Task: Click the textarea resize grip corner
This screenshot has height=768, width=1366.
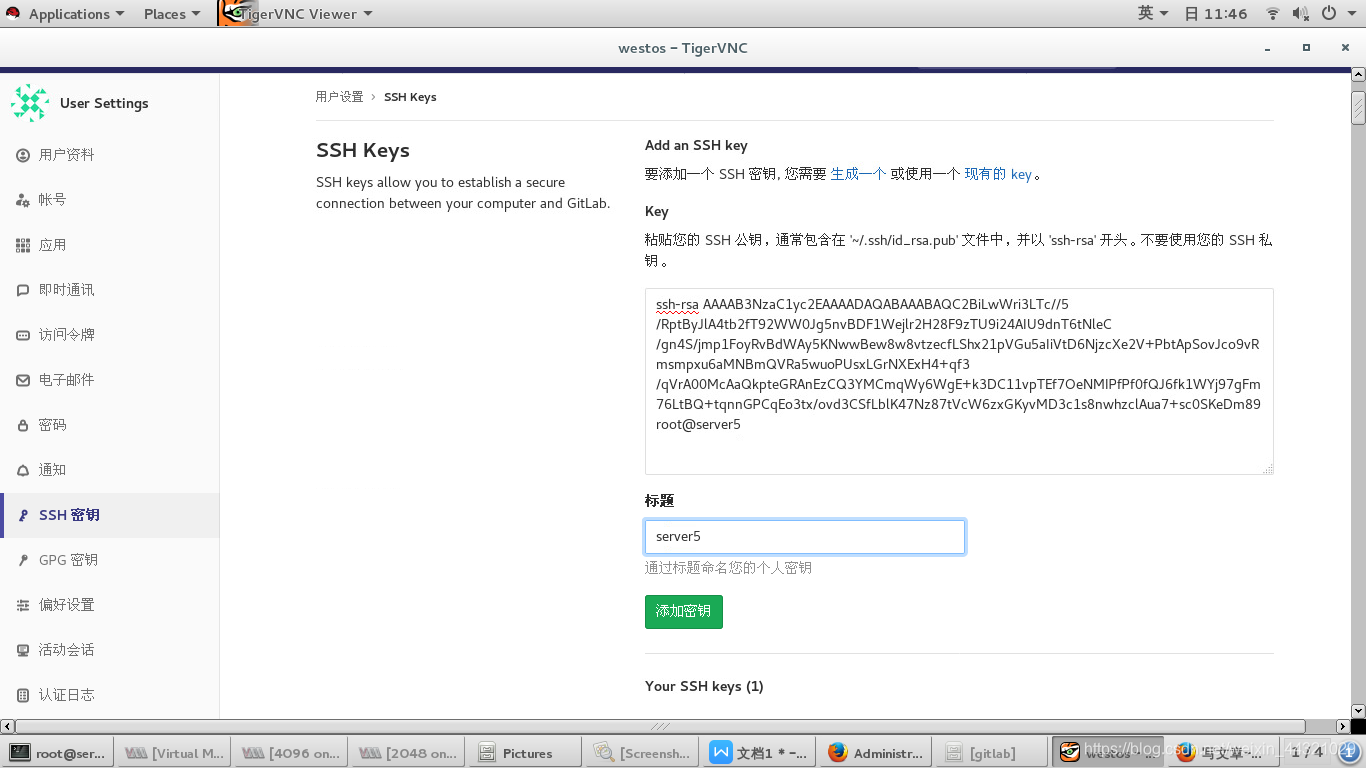Action: [1267, 468]
